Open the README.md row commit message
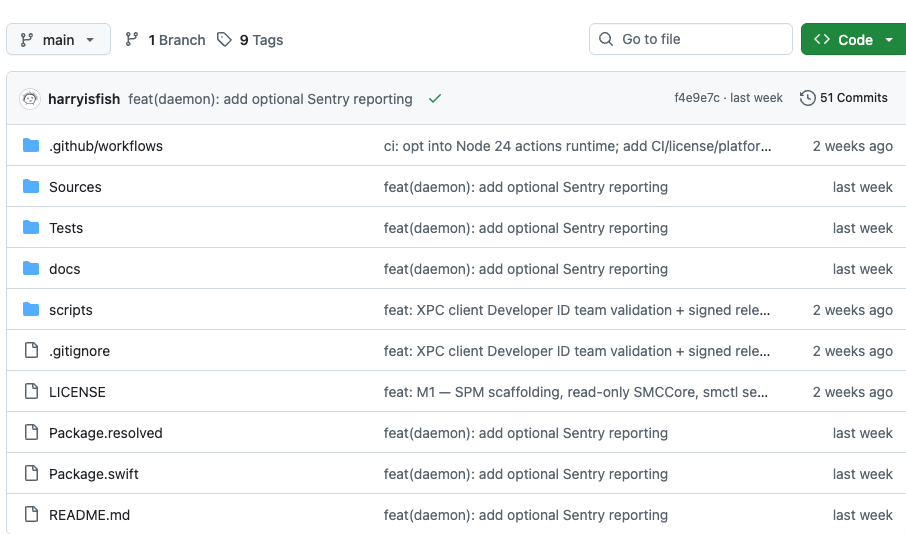 click(x=526, y=516)
